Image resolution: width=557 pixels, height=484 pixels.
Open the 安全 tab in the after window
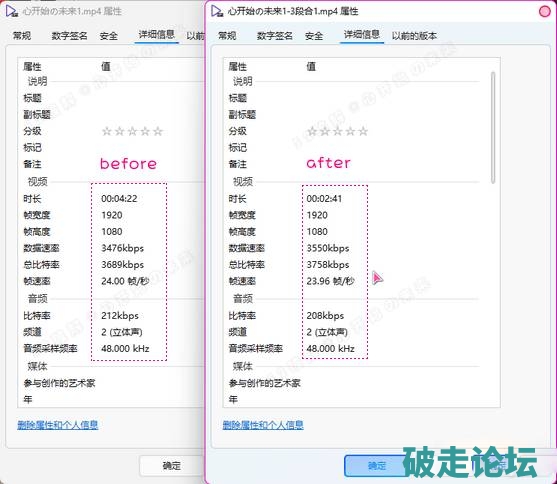pos(314,36)
